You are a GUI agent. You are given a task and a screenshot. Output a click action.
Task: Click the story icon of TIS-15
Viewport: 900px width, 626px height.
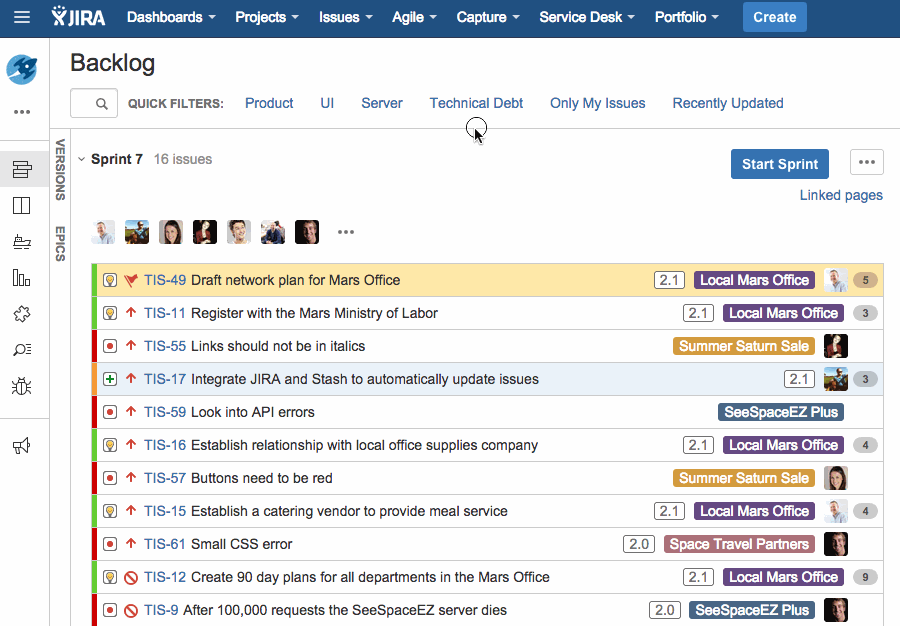click(x=110, y=511)
